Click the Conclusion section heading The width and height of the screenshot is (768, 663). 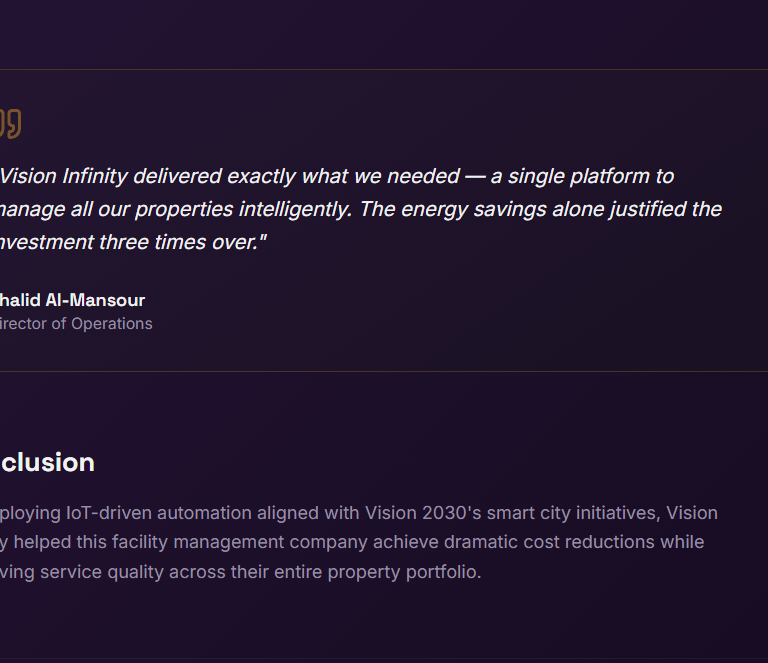(x=47, y=462)
